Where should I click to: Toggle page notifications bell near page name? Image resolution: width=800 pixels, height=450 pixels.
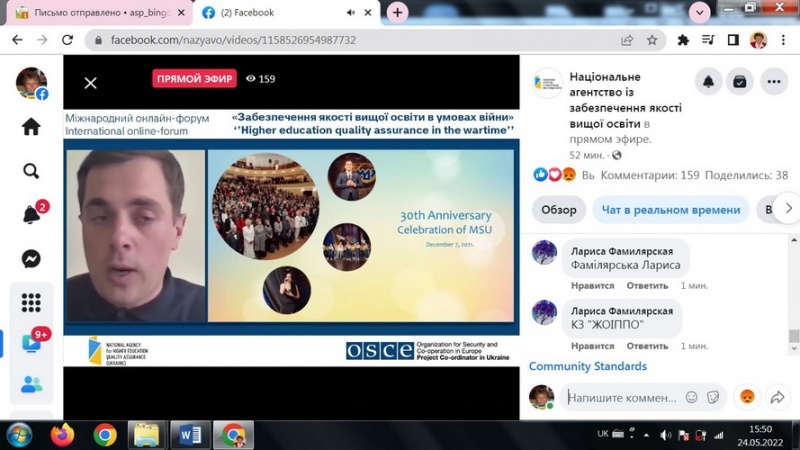[708, 82]
